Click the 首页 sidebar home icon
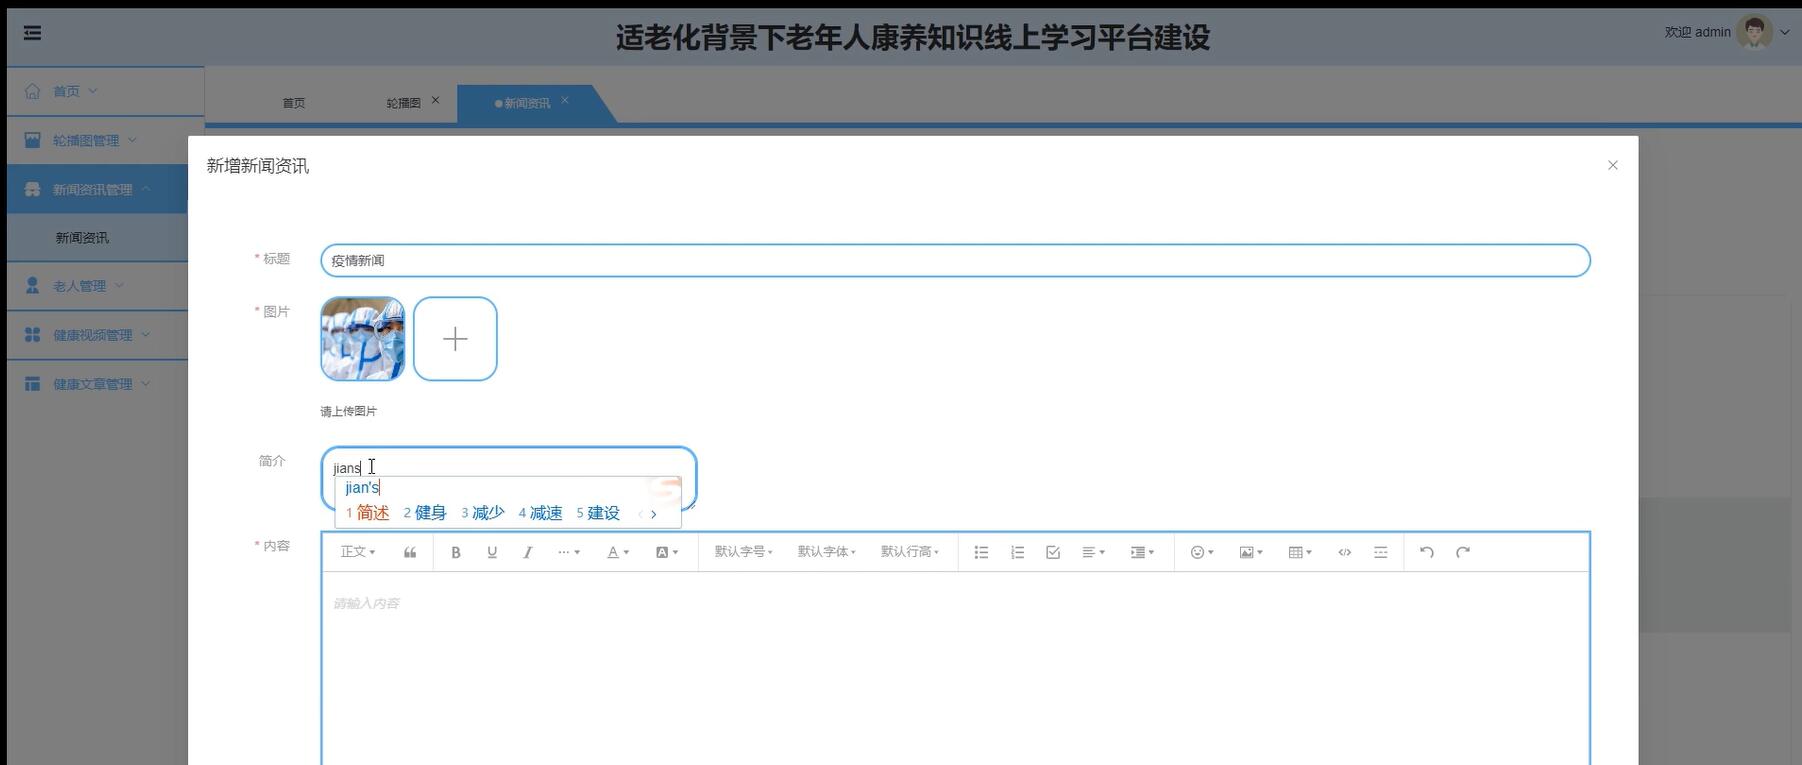Image resolution: width=1802 pixels, height=765 pixels. click(x=33, y=91)
